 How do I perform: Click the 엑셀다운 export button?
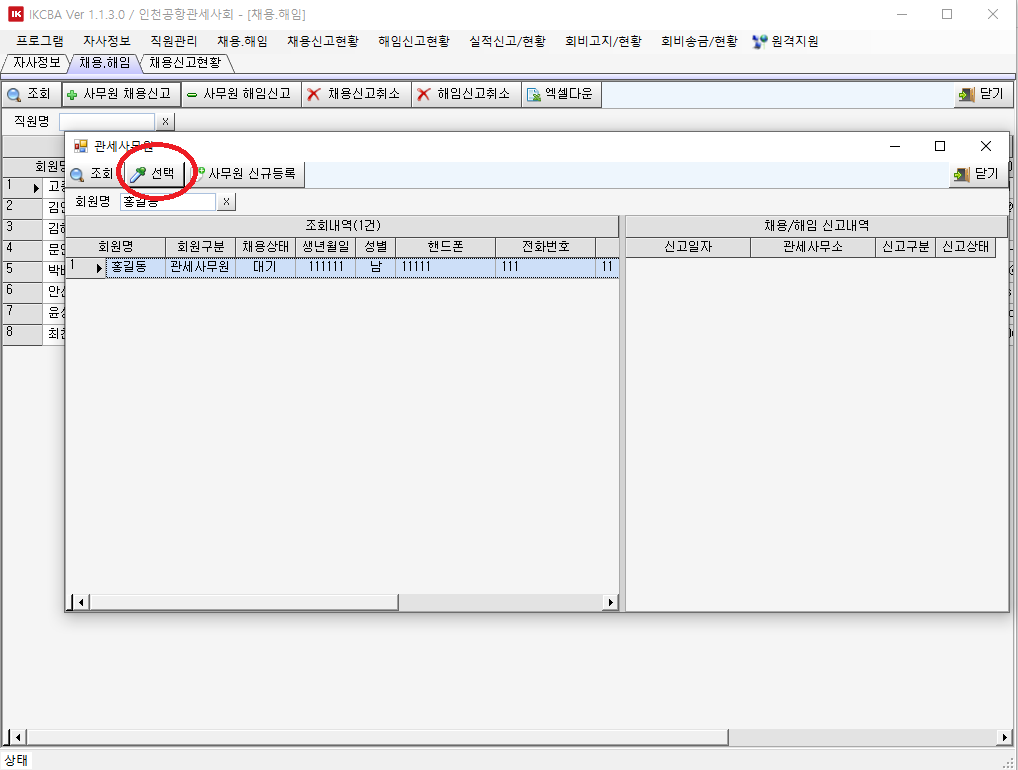tap(560, 94)
